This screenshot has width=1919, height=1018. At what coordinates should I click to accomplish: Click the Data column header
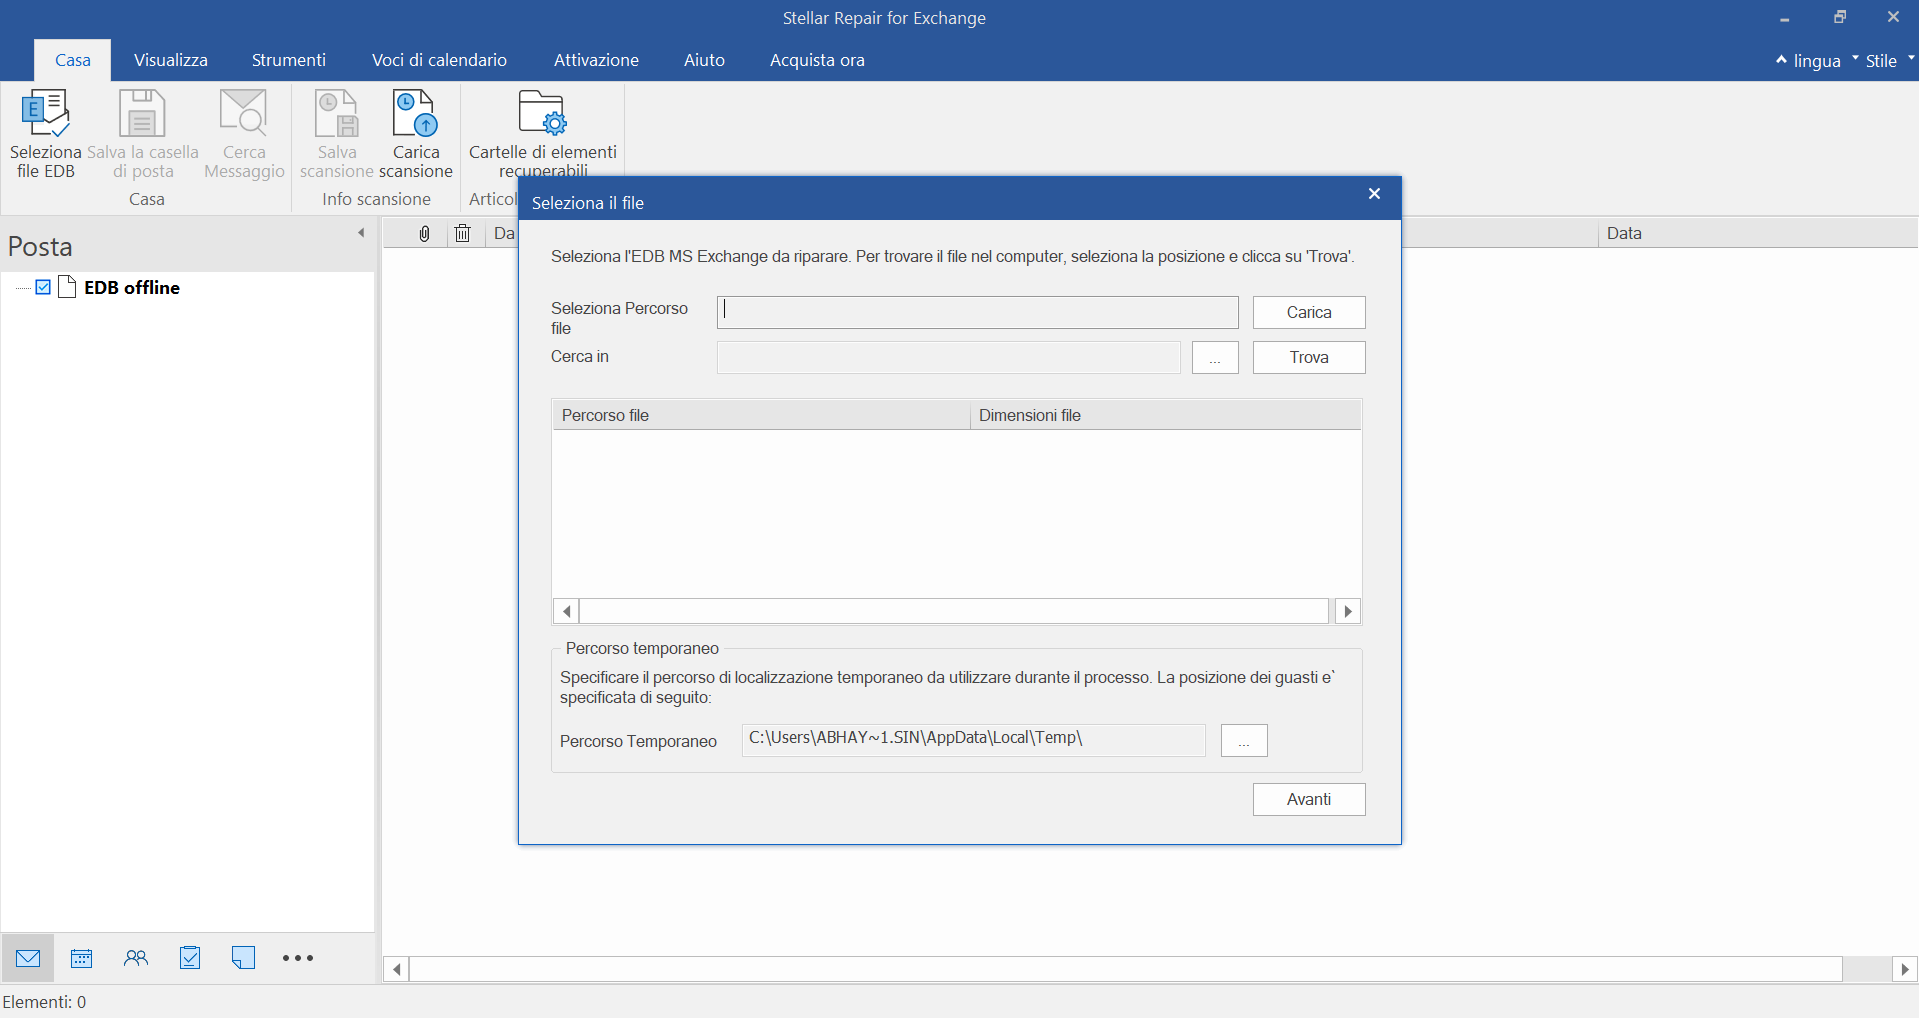[1757, 233]
